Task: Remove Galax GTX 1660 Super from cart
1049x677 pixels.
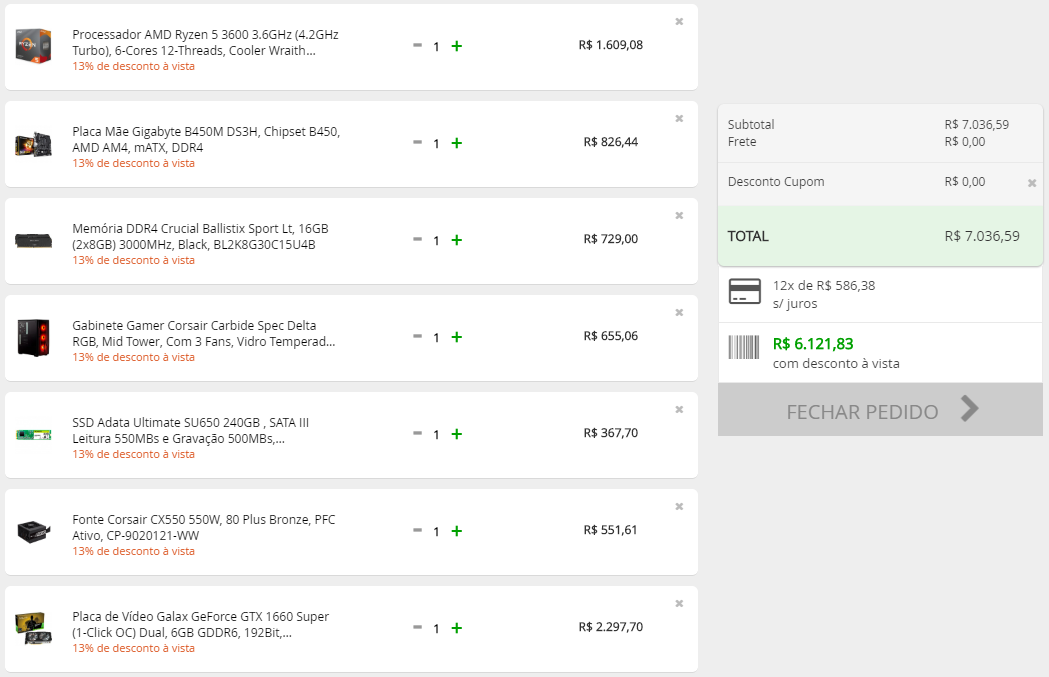Action: (x=679, y=603)
